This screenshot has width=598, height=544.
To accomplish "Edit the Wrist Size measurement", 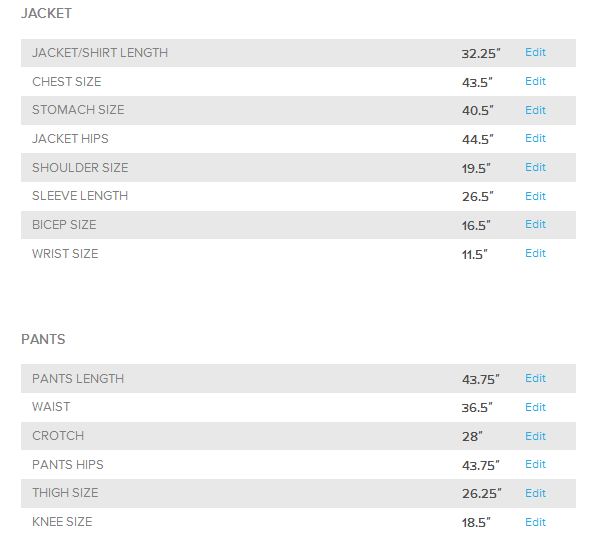I will coord(535,253).
